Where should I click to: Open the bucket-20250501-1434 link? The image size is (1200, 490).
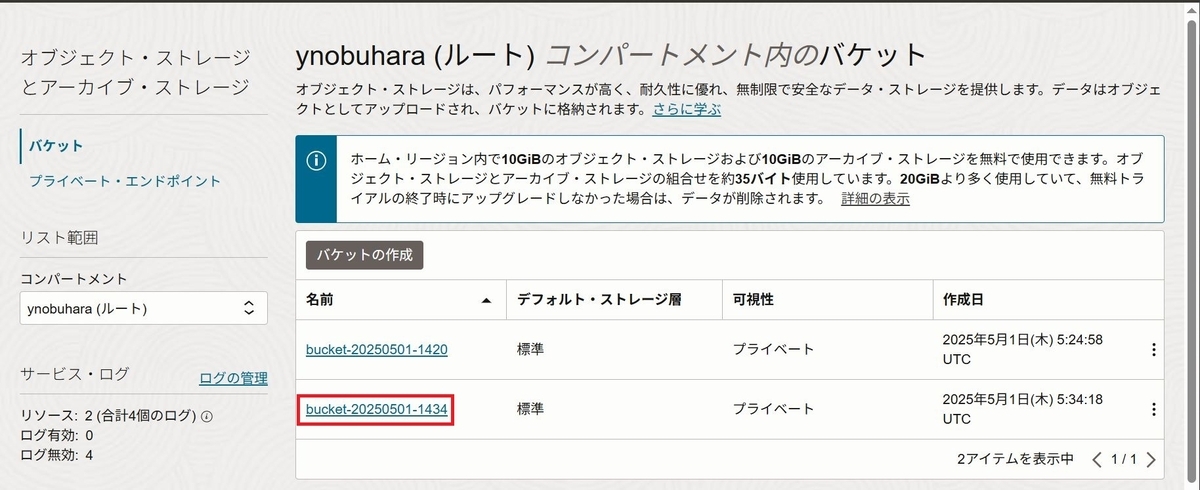(376, 409)
